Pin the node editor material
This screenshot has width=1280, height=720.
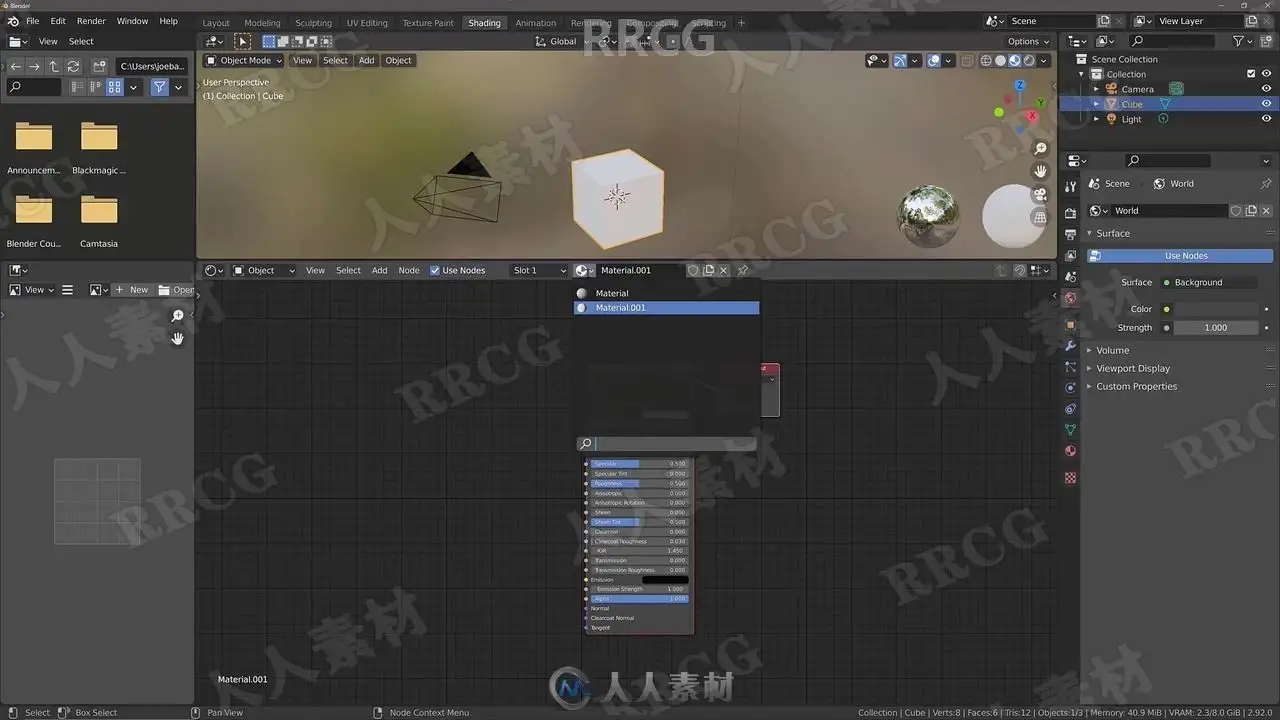tap(743, 270)
